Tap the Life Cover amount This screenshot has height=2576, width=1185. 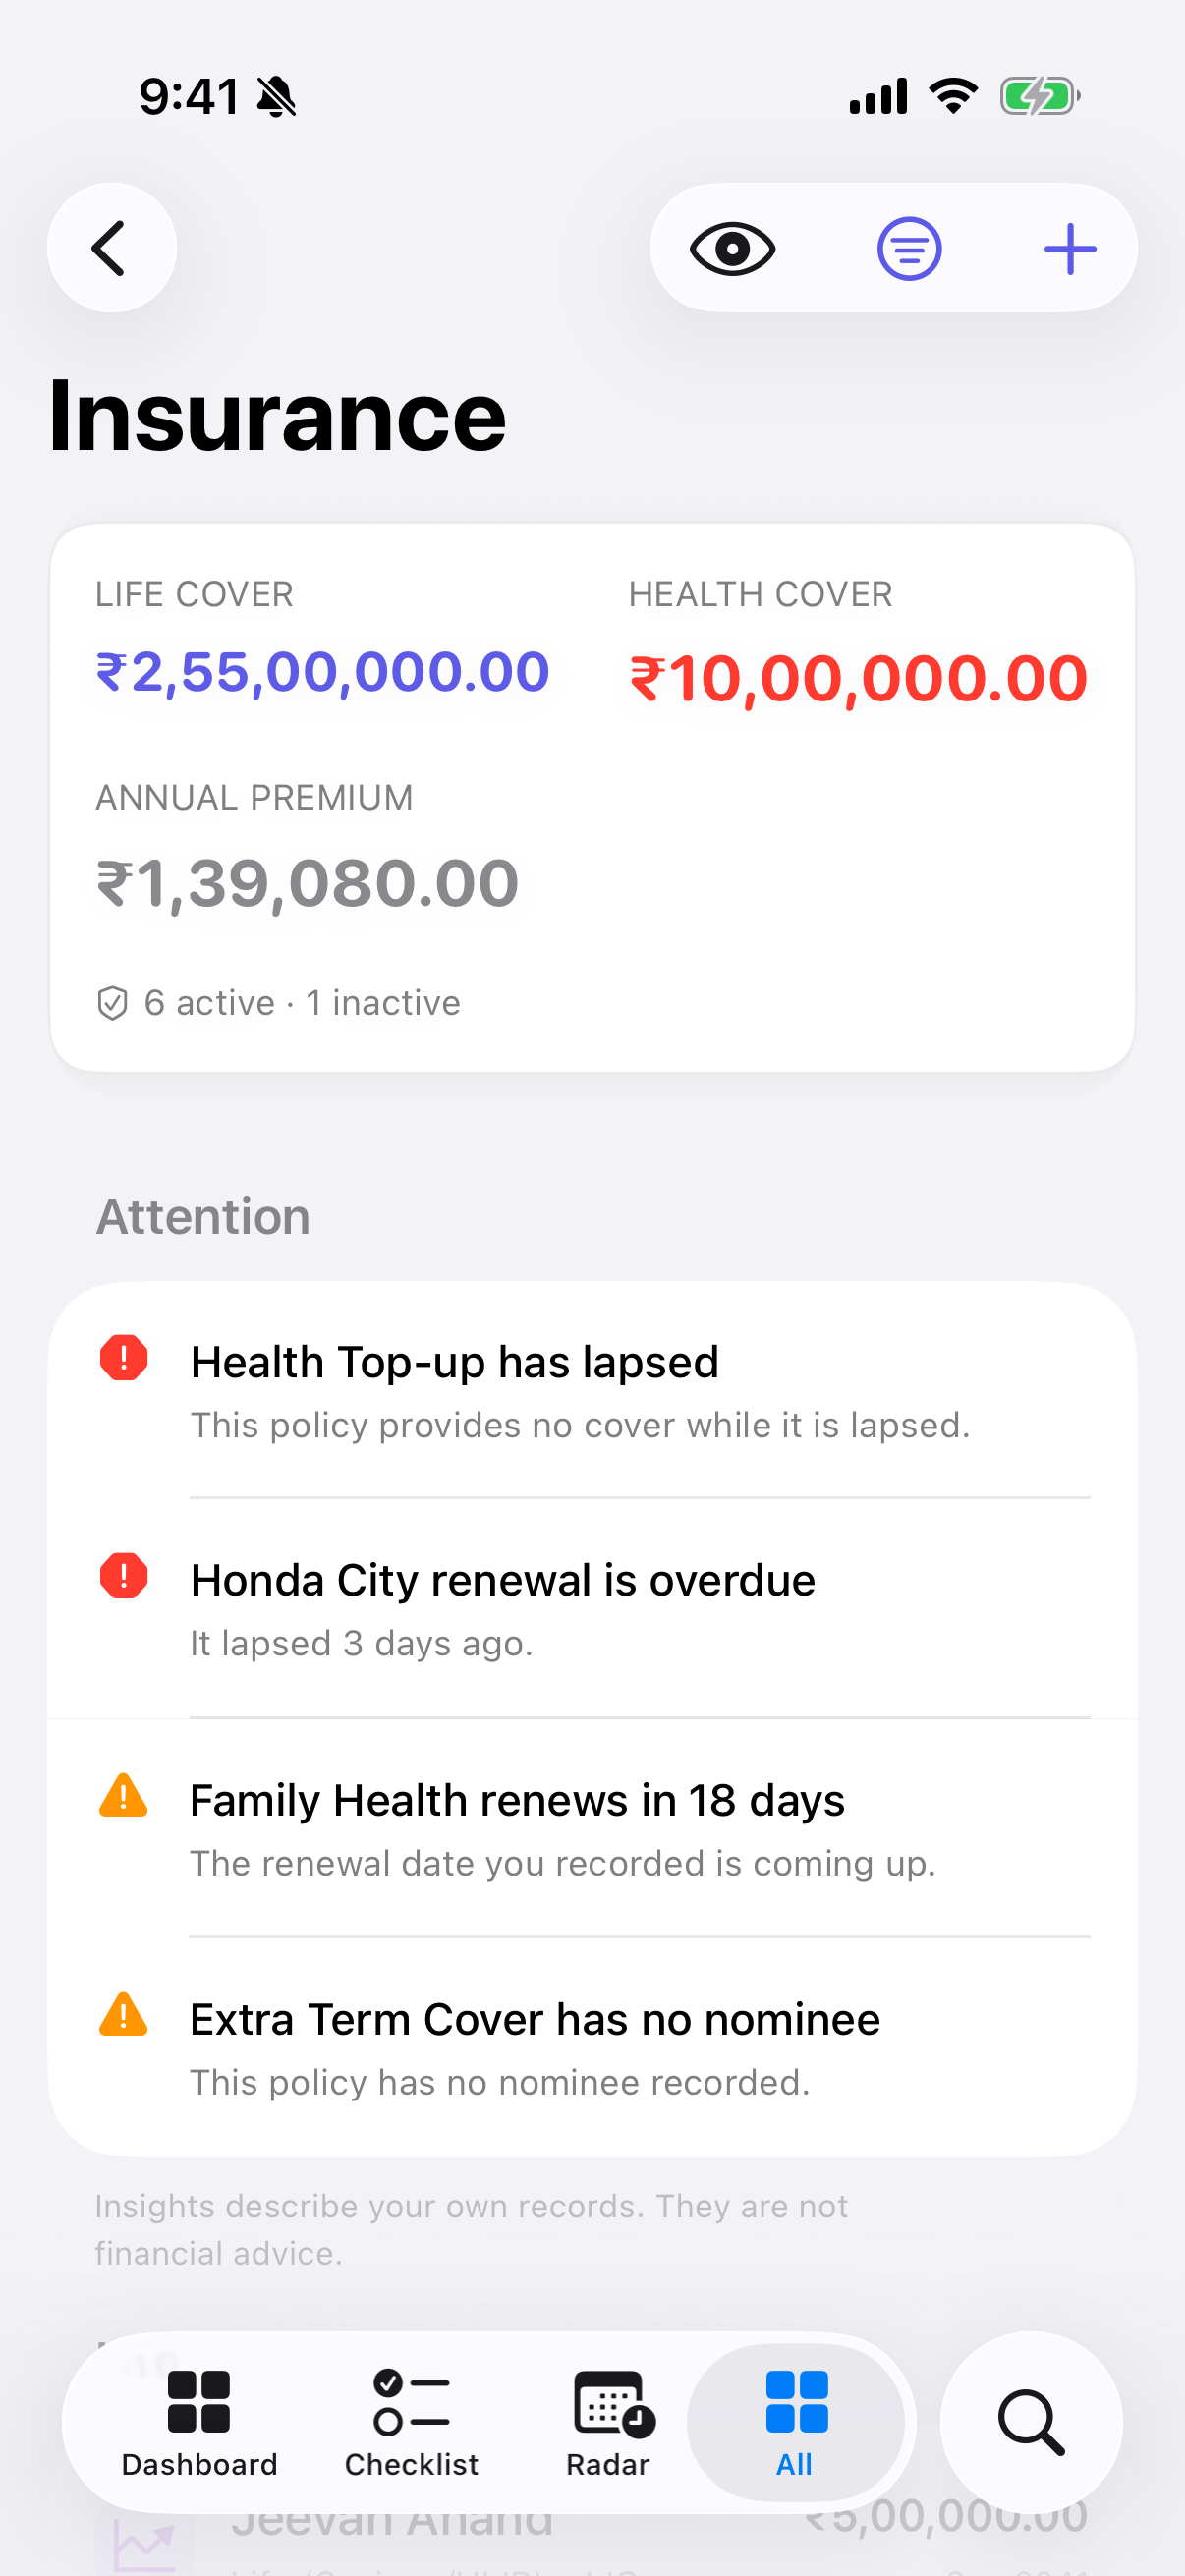point(323,672)
